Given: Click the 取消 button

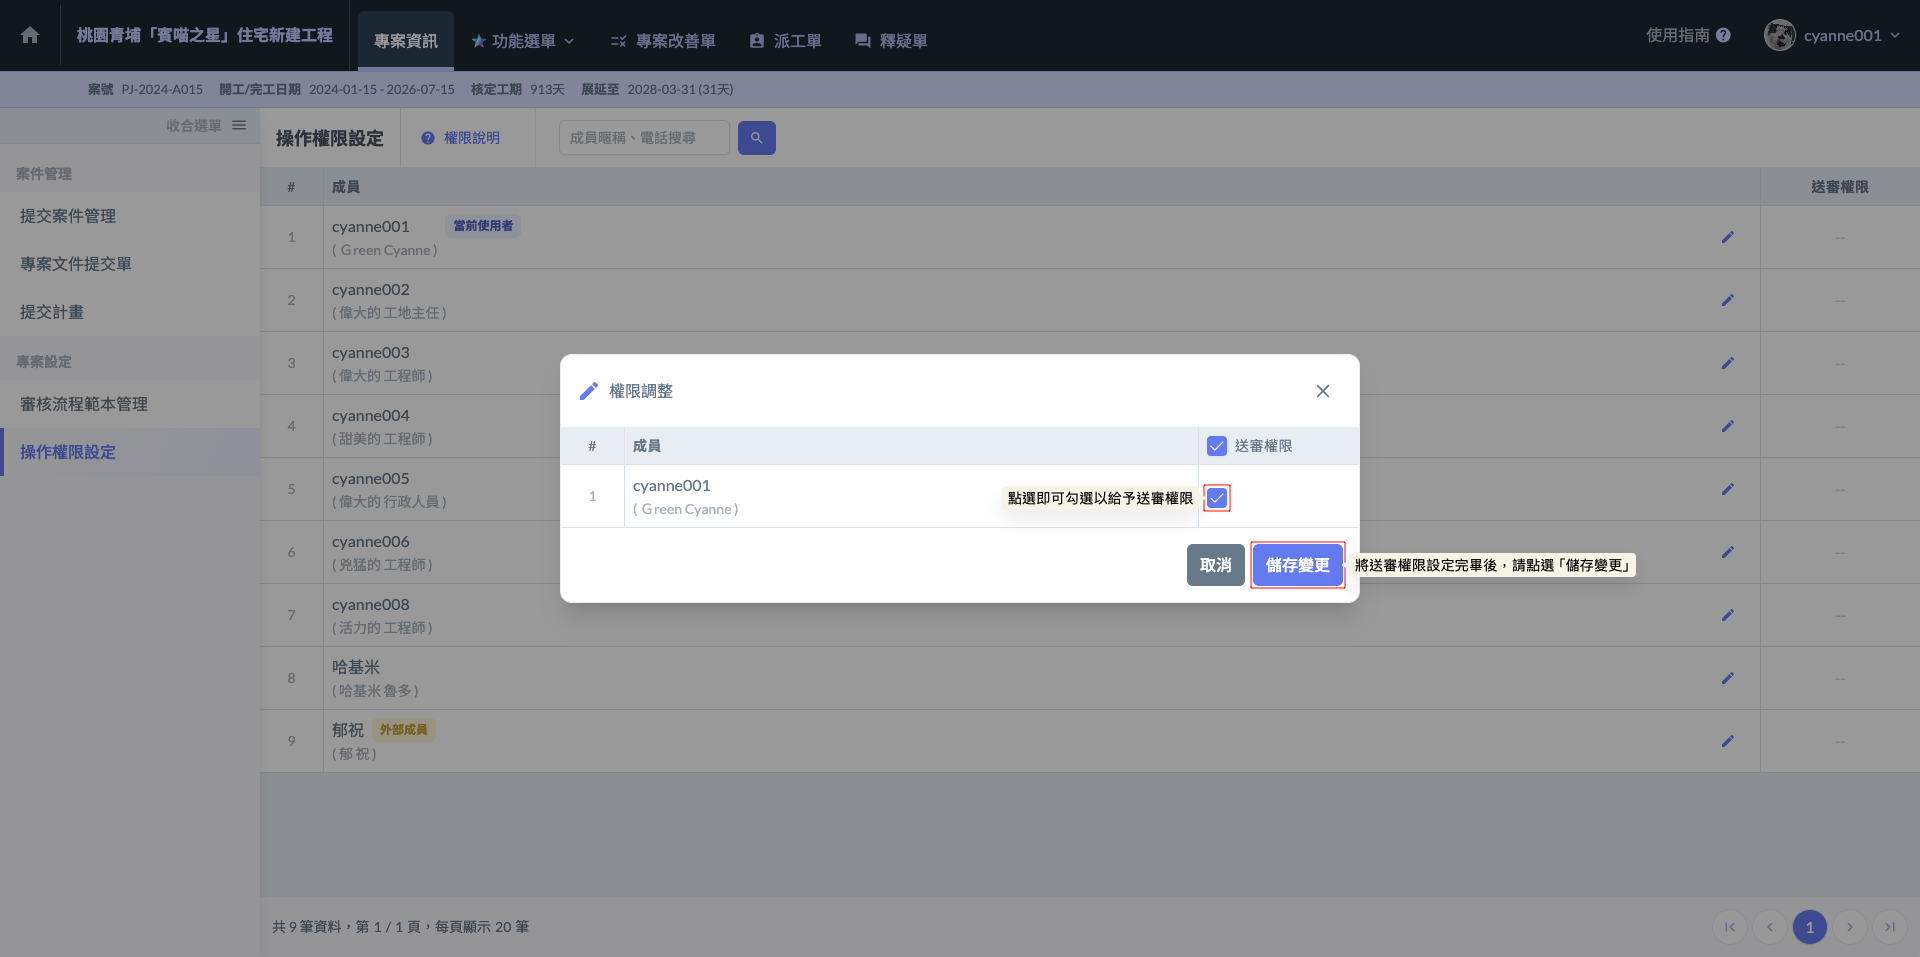Looking at the screenshot, I should tap(1216, 565).
